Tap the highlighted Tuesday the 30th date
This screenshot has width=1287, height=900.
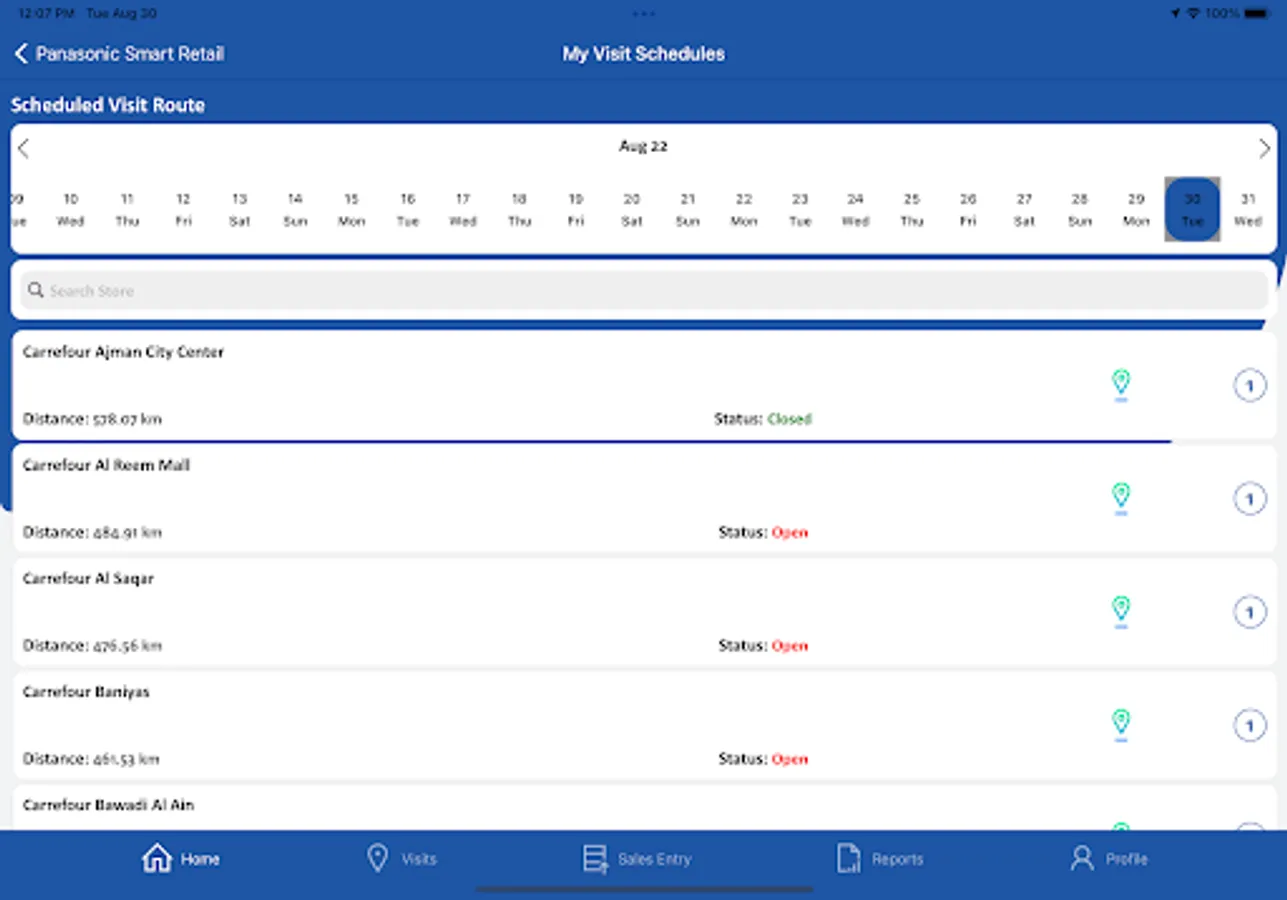pos(1192,210)
